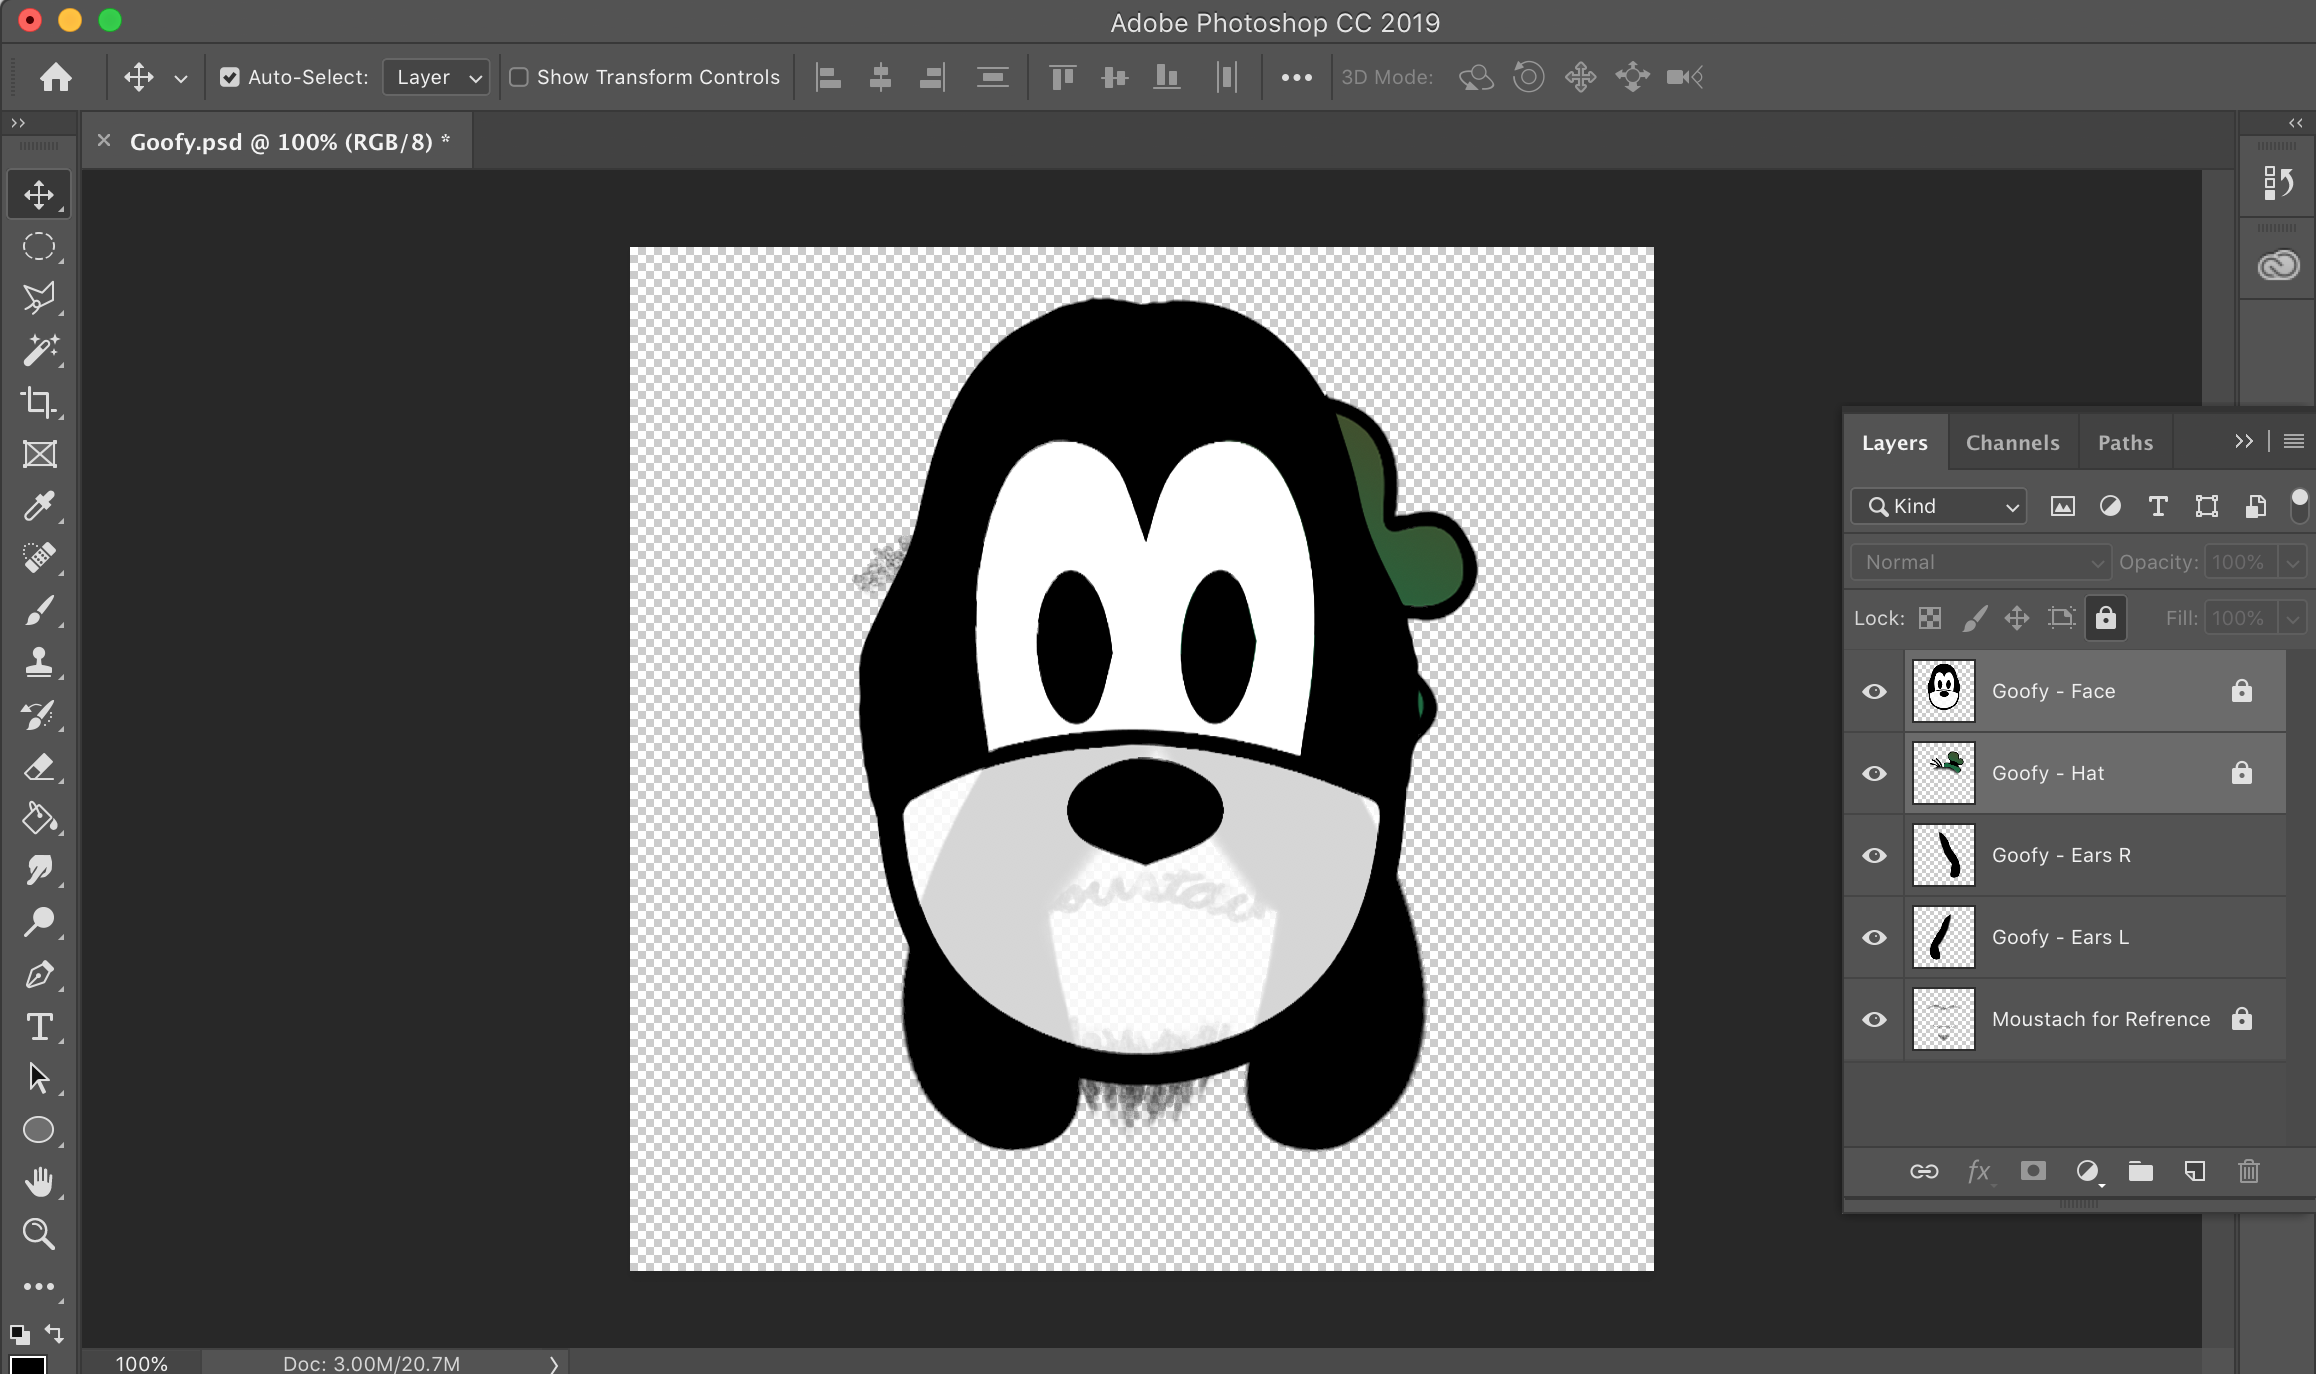This screenshot has height=1374, width=2316.
Task: Hide the Goofy - Hat layer
Action: click(x=1875, y=774)
